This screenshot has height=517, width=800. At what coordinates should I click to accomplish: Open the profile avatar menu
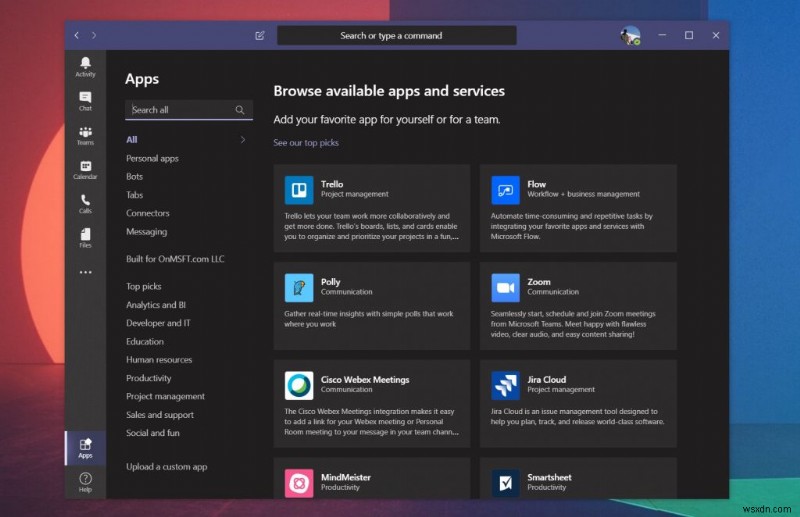tap(630, 35)
